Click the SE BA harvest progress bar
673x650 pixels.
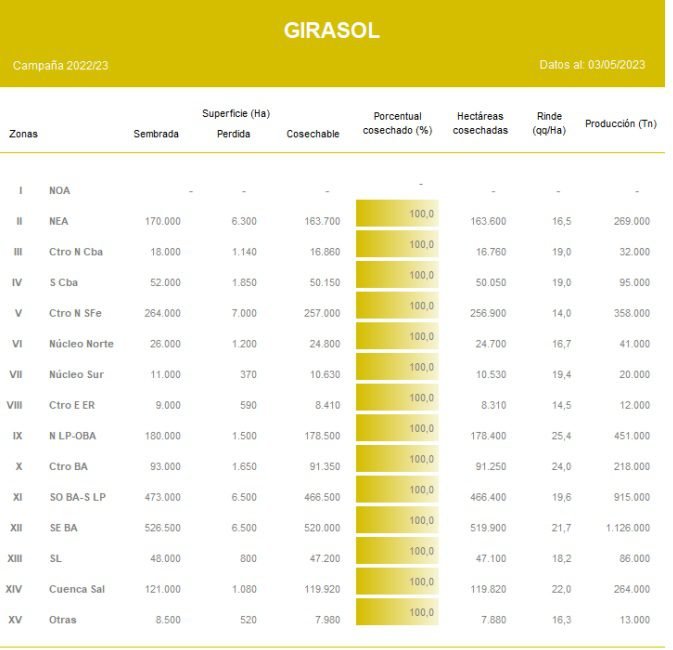397,522
